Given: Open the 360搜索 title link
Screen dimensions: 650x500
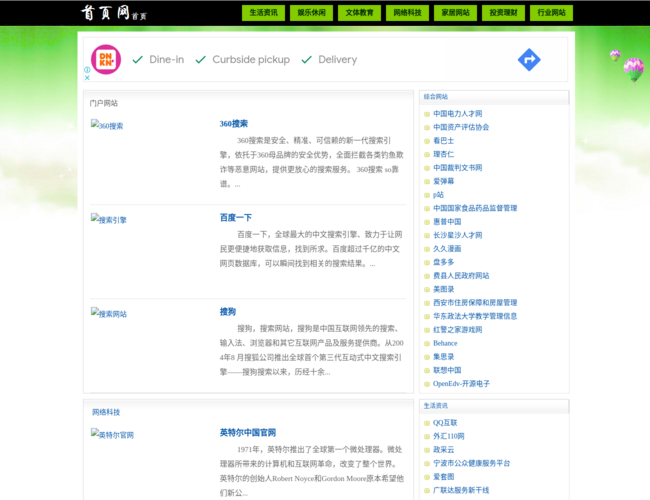Looking at the screenshot, I should 233,124.
